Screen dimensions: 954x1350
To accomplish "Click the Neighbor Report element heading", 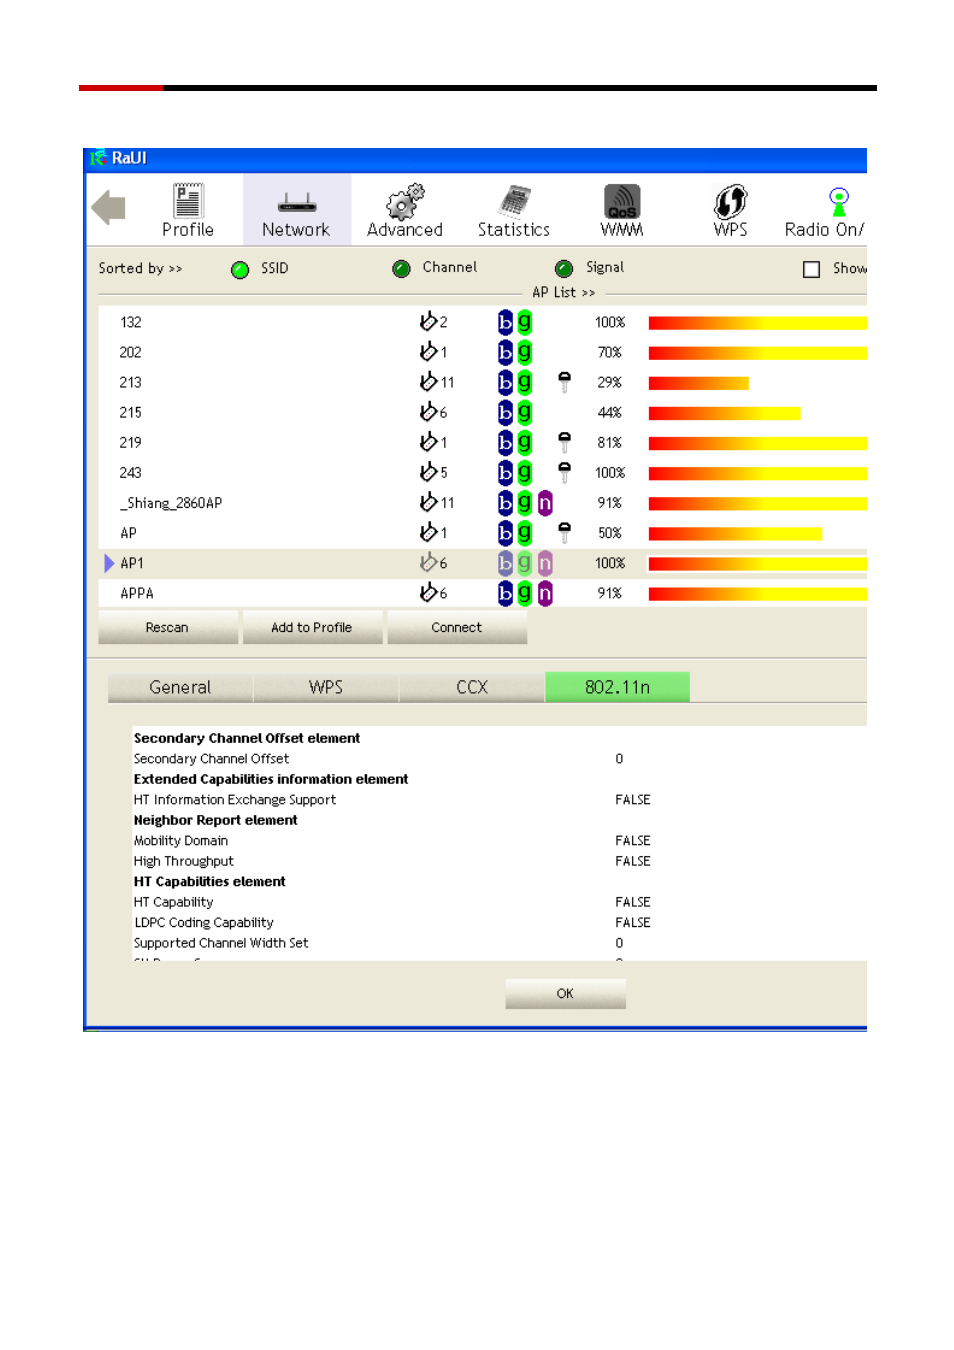I will 216,820.
